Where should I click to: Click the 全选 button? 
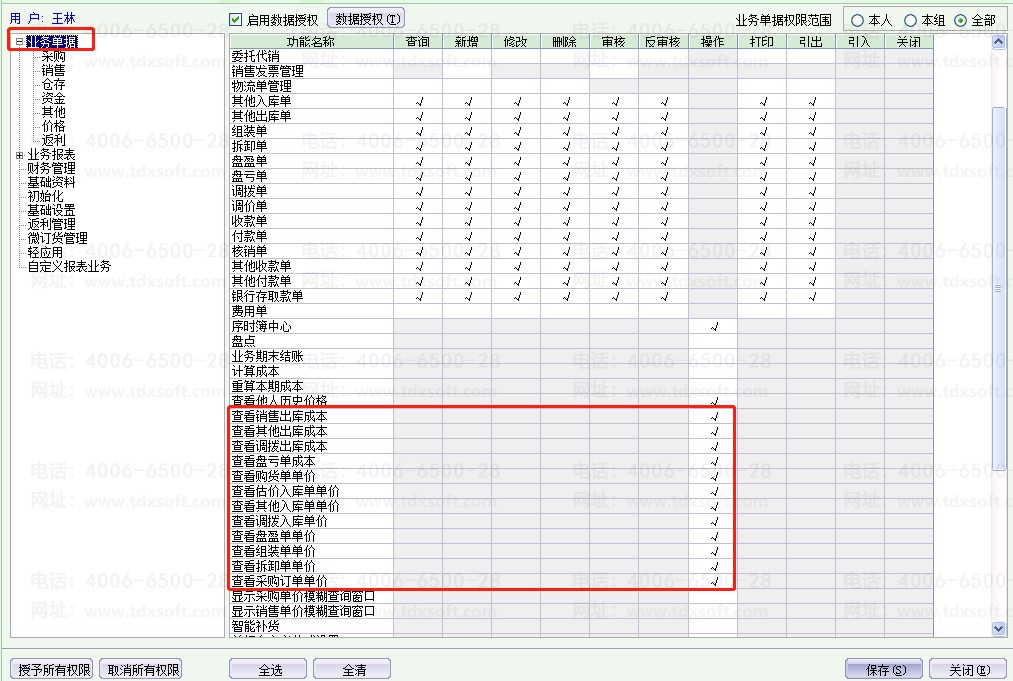coord(269,669)
